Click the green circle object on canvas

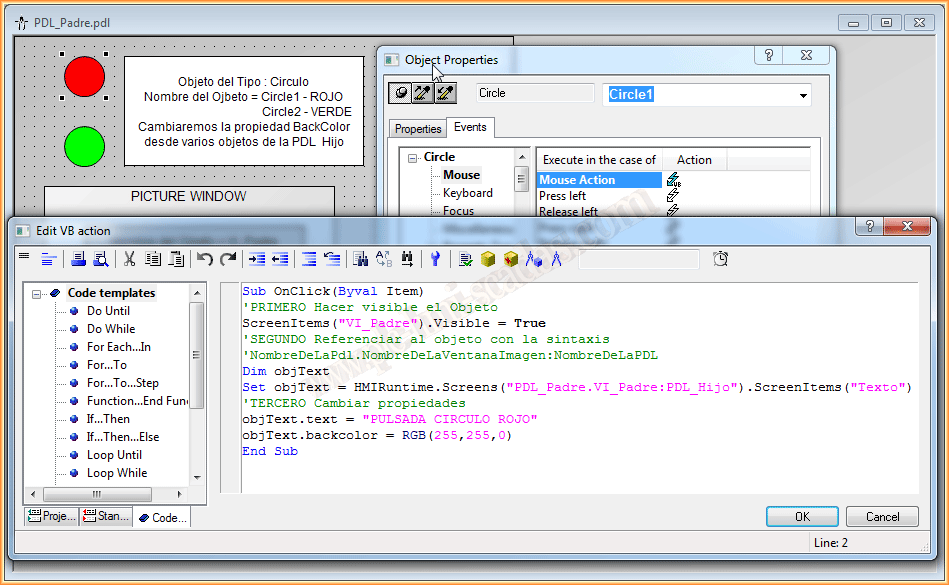(x=84, y=146)
